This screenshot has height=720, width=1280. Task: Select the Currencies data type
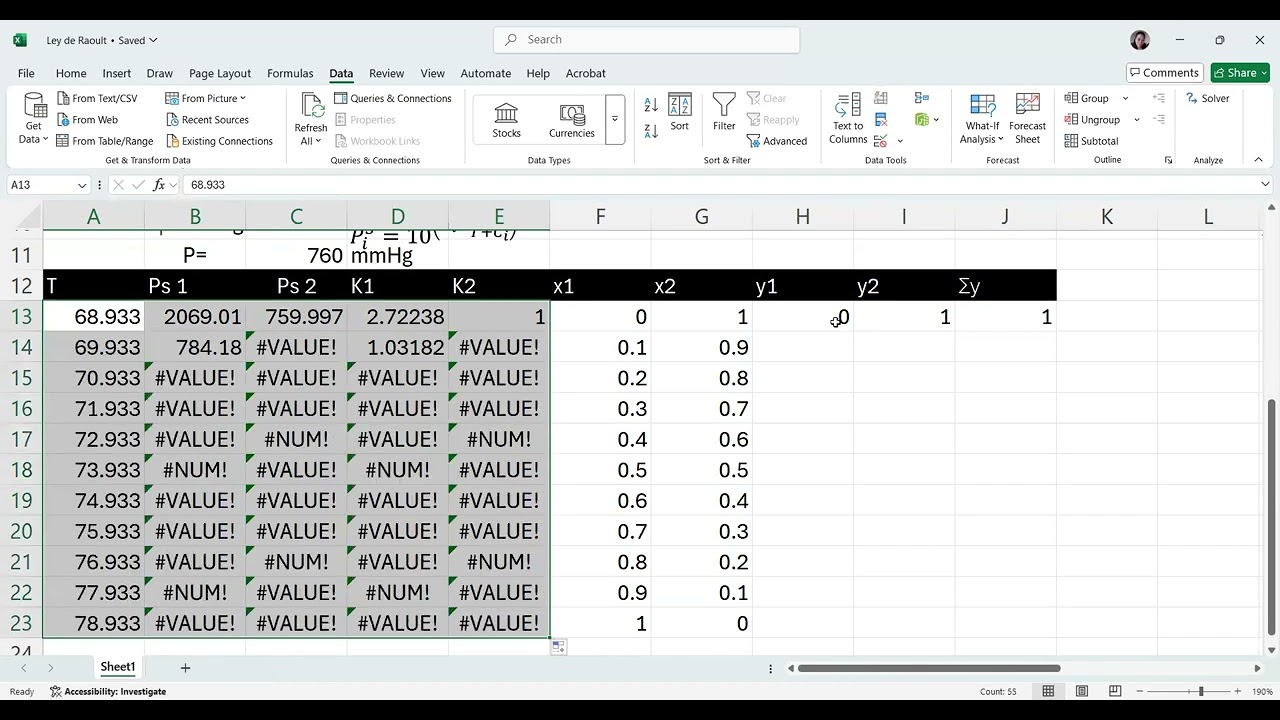coord(571,120)
